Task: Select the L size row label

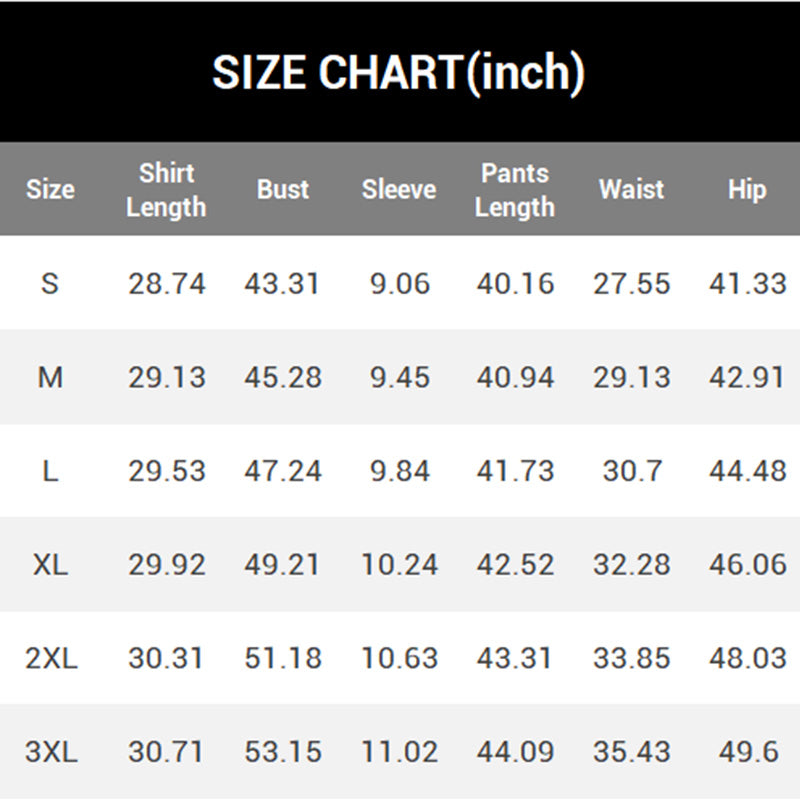Action: click(50, 471)
